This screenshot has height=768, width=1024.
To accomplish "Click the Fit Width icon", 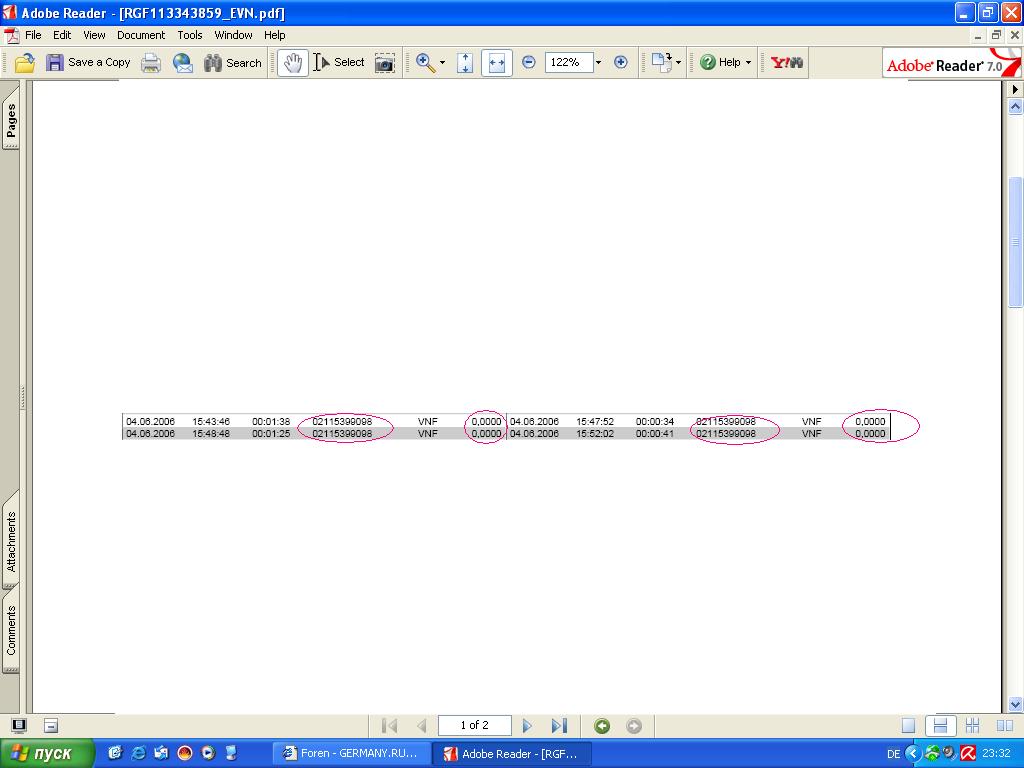I will 496,63.
